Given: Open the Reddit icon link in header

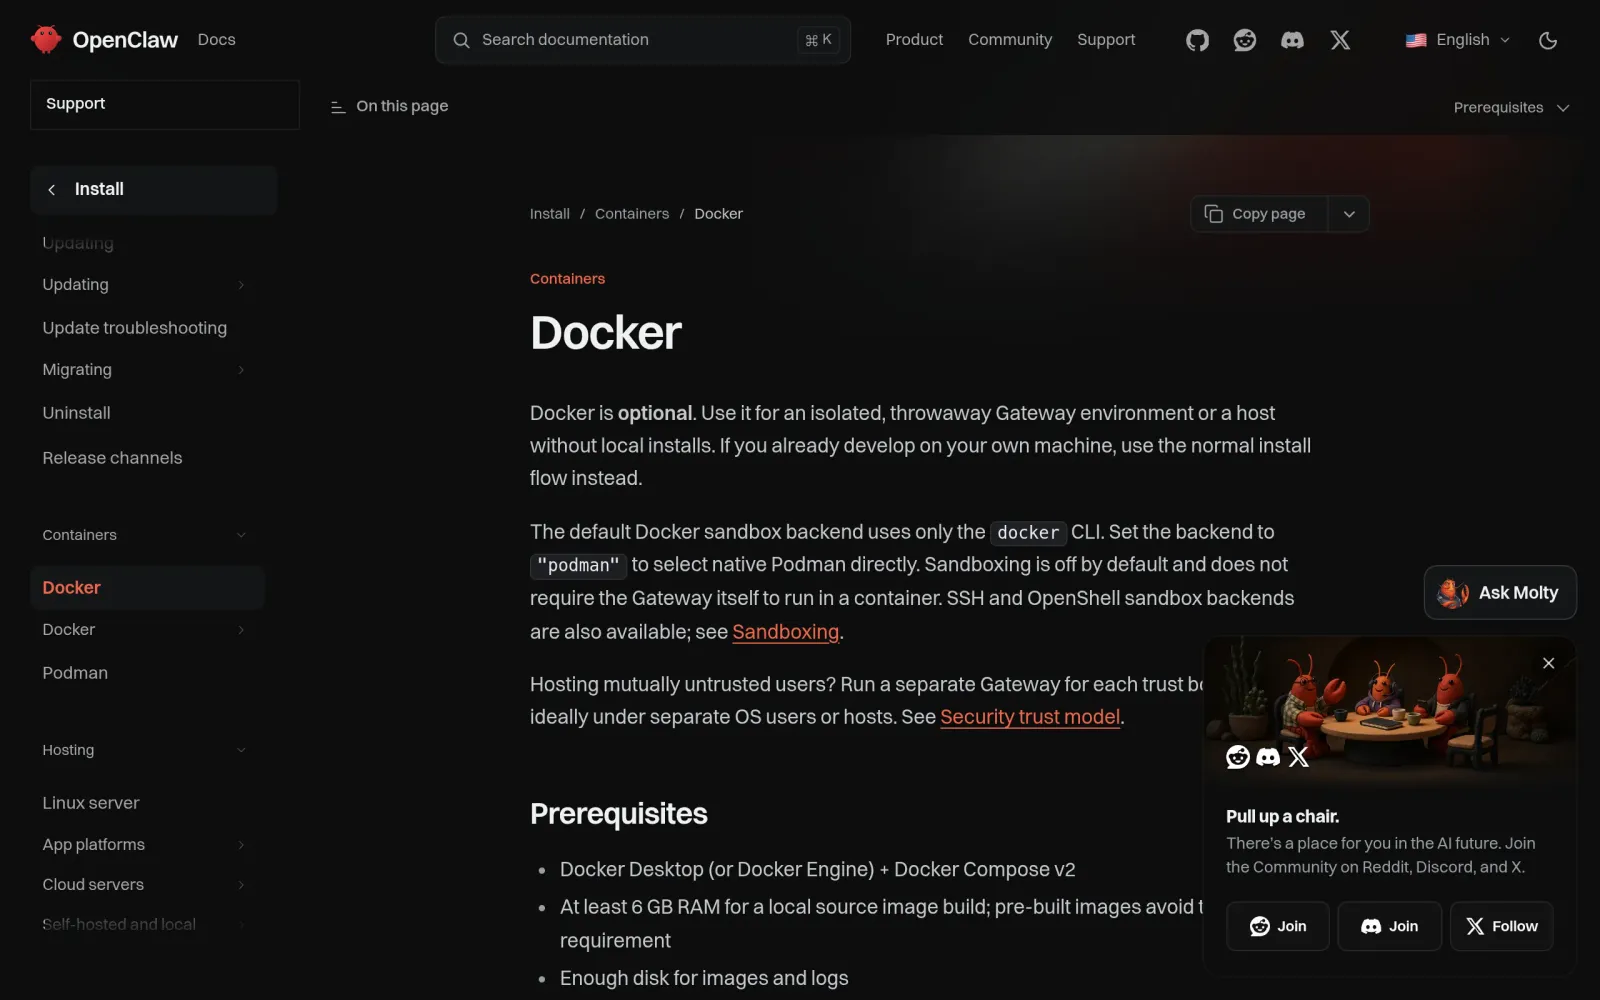Looking at the screenshot, I should [1245, 40].
